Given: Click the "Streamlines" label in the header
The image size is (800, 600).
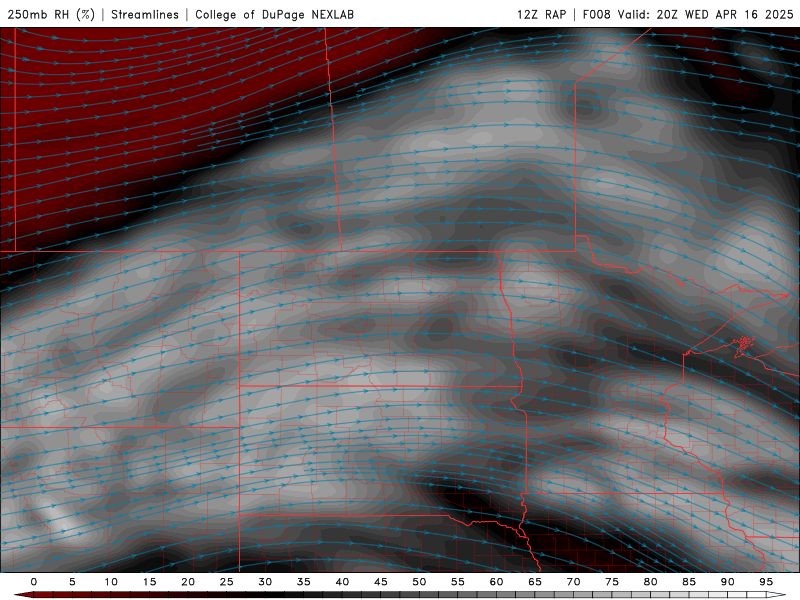Looking at the screenshot, I should [145, 14].
